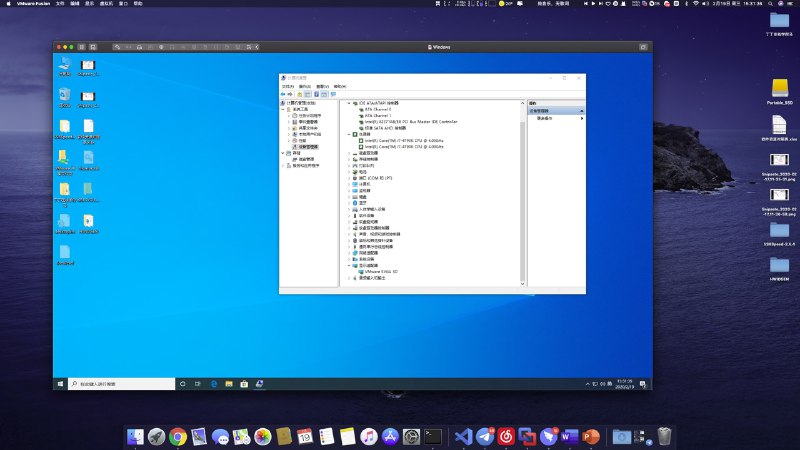Open the Music app in the Dock
The image size is (800, 450).
click(x=369, y=437)
